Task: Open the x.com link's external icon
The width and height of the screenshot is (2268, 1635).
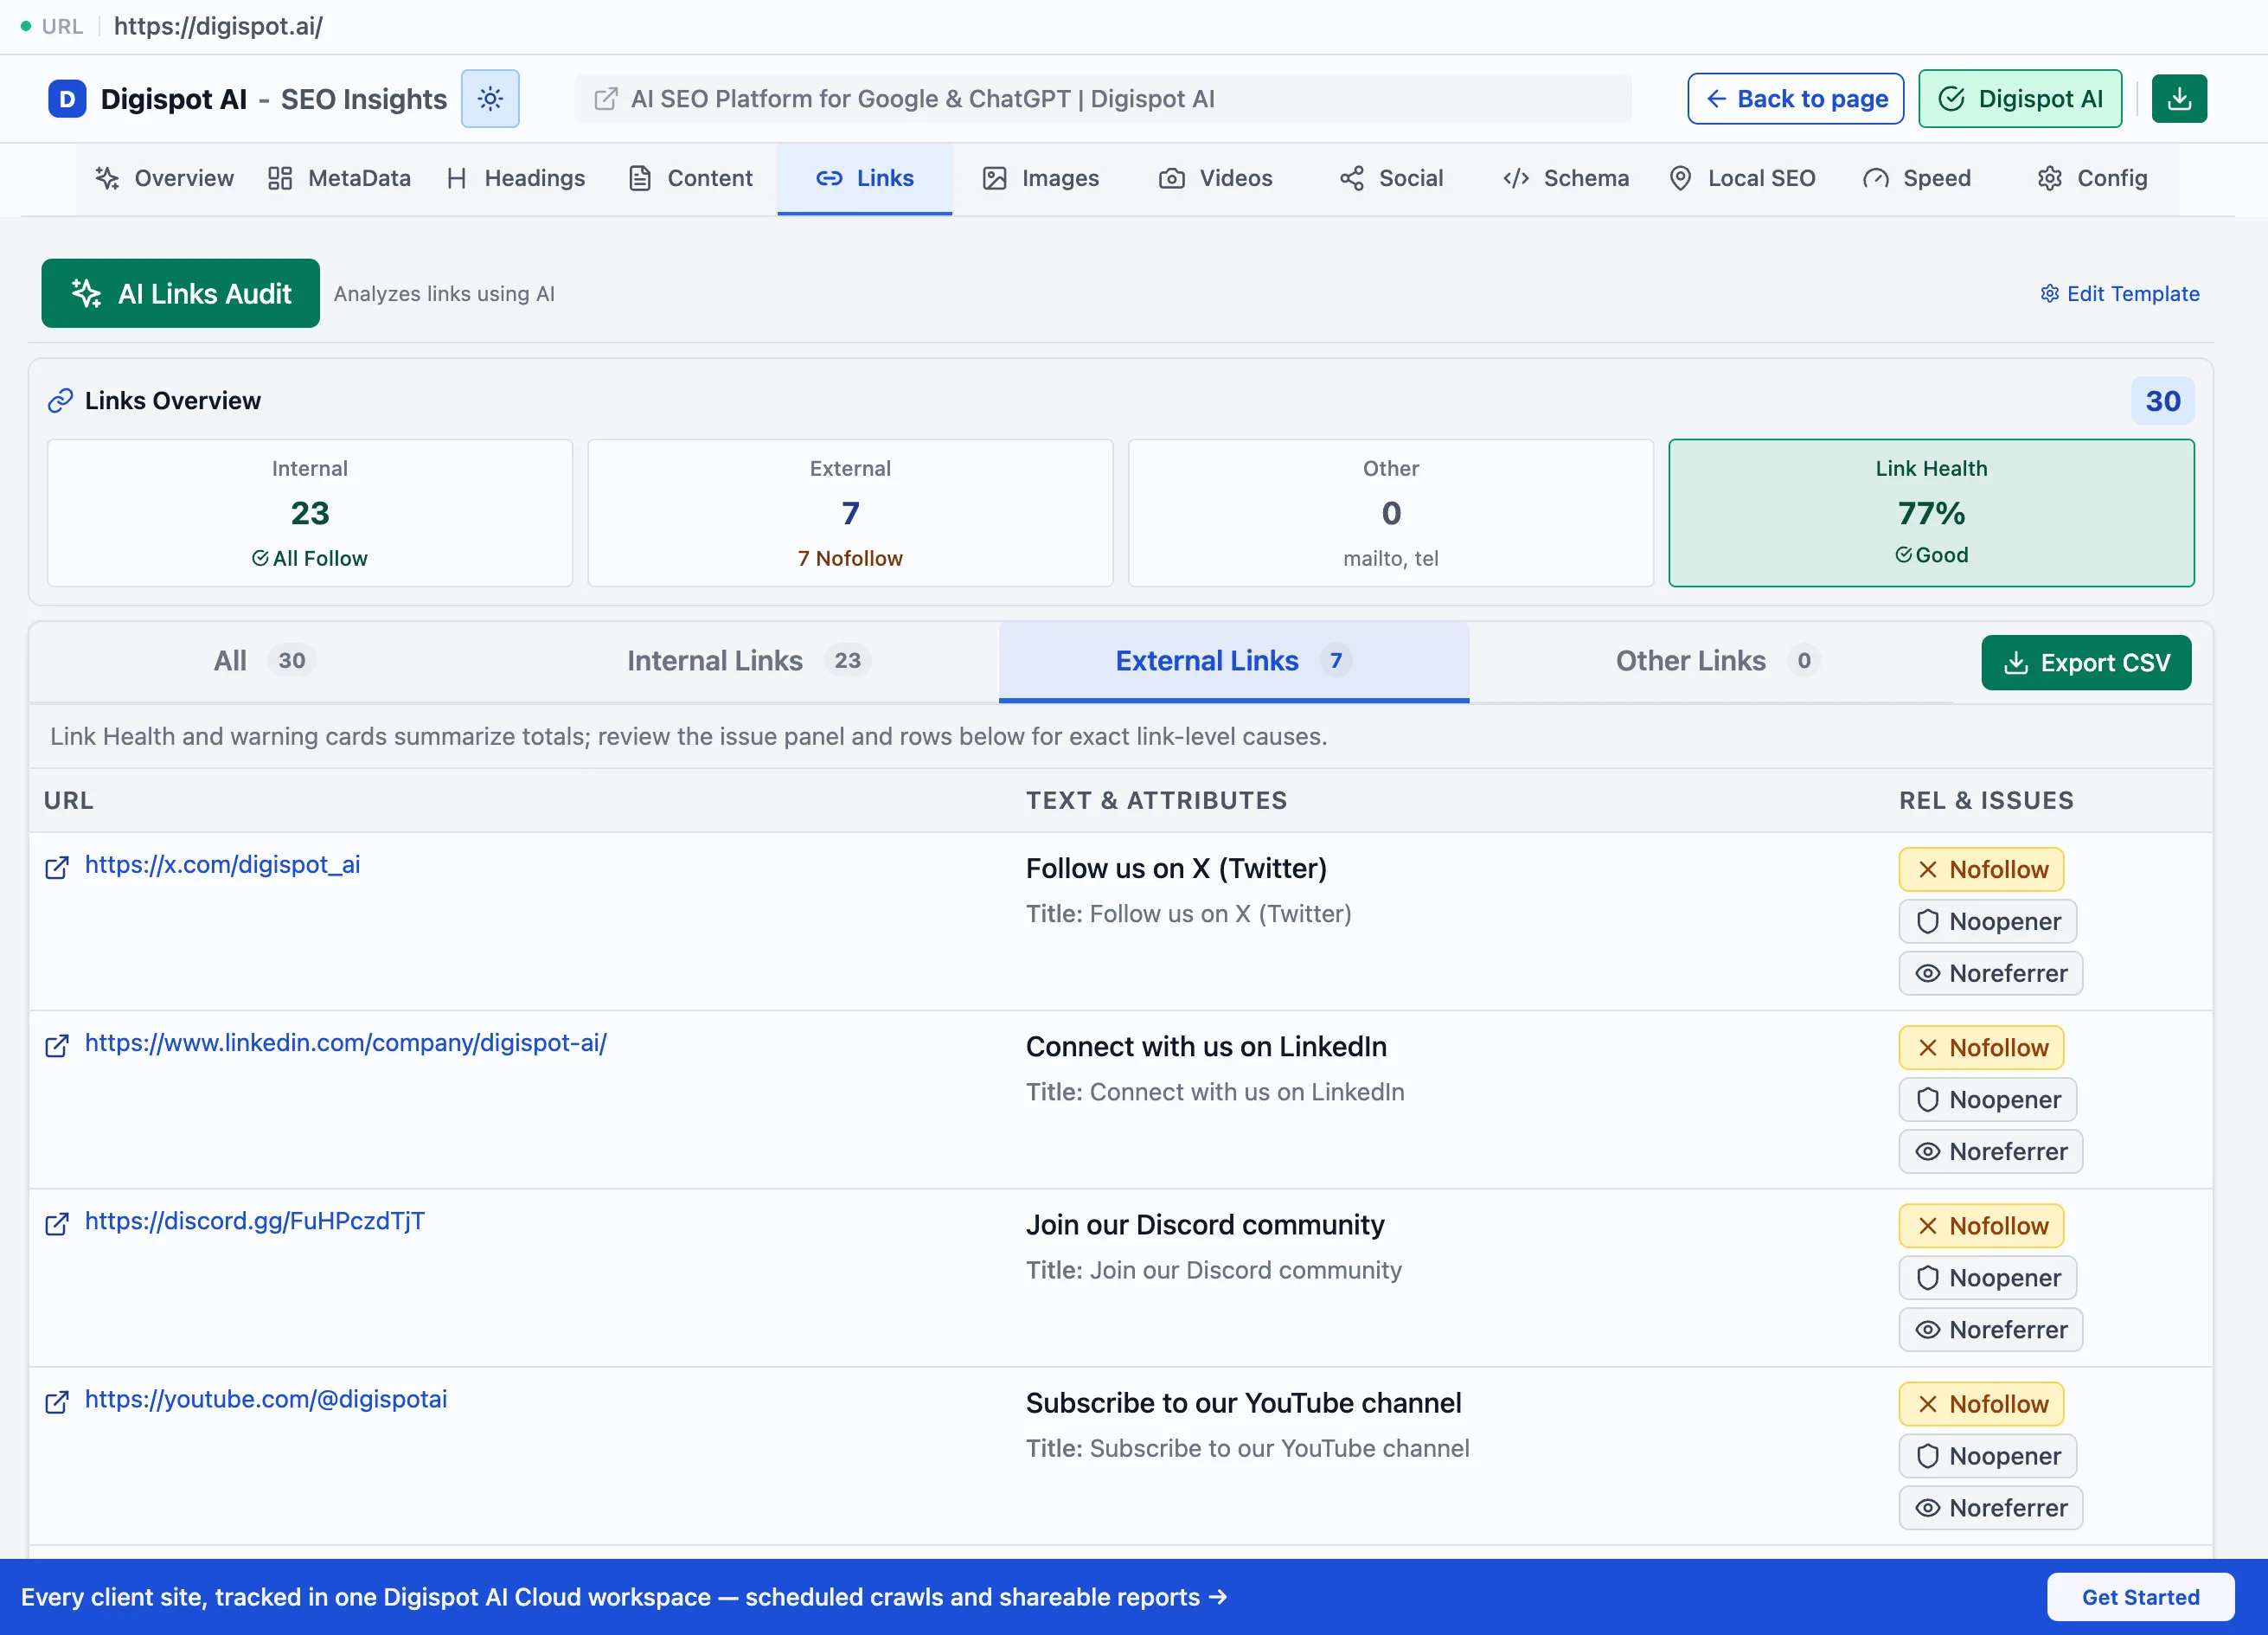Action: click(x=57, y=866)
